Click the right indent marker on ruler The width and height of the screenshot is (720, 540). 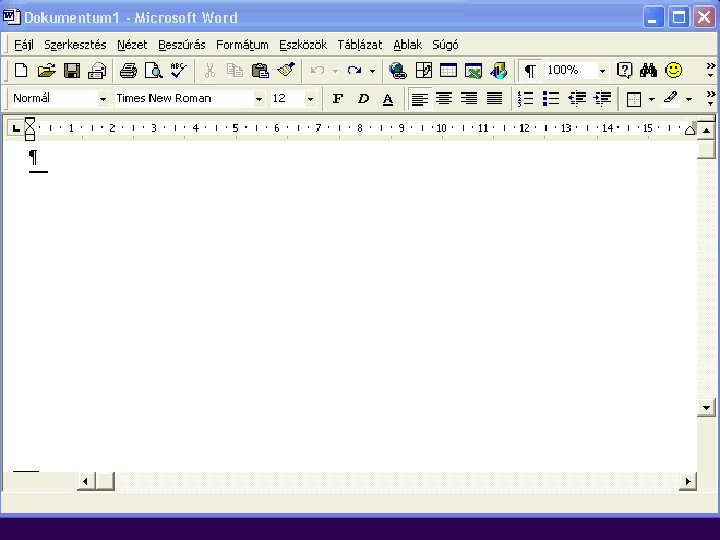click(x=690, y=130)
